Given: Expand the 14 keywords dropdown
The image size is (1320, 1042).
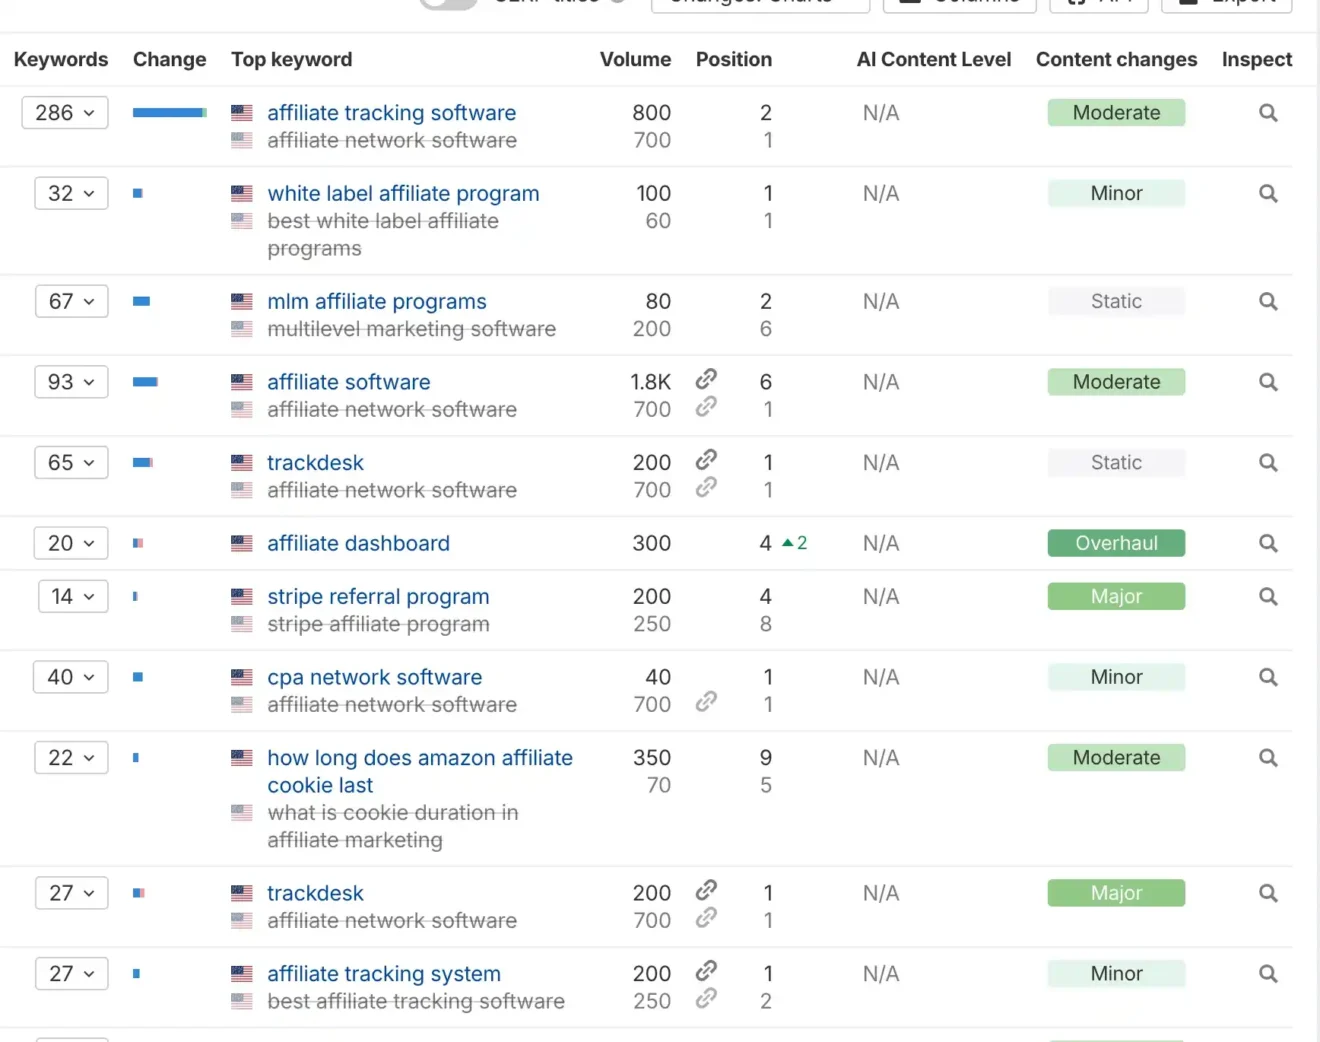Looking at the screenshot, I should (x=73, y=597).
